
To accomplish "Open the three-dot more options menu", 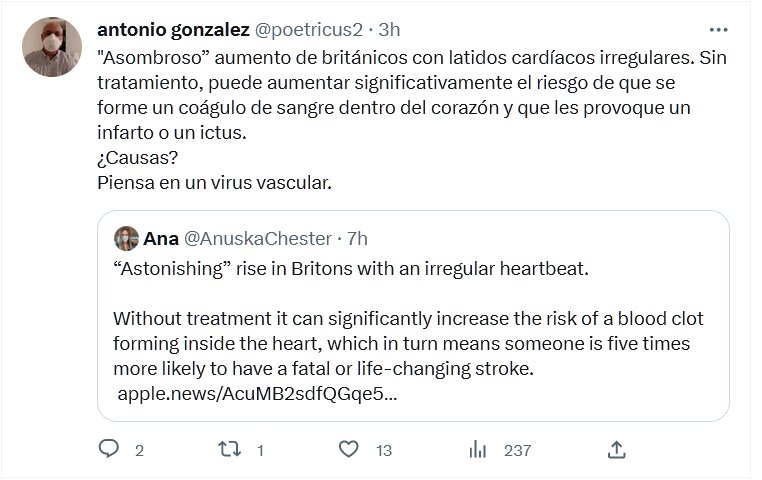I will point(718,29).
